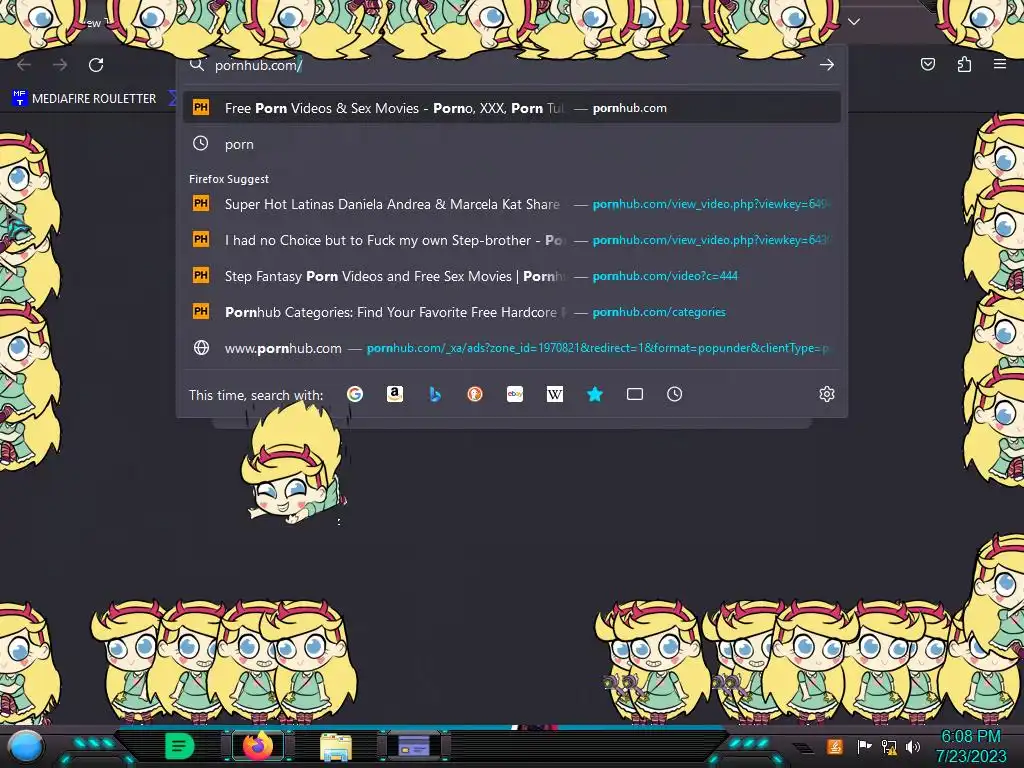The width and height of the screenshot is (1024, 768).
Task: Open the purple window app on taskbar
Action: 414,746
